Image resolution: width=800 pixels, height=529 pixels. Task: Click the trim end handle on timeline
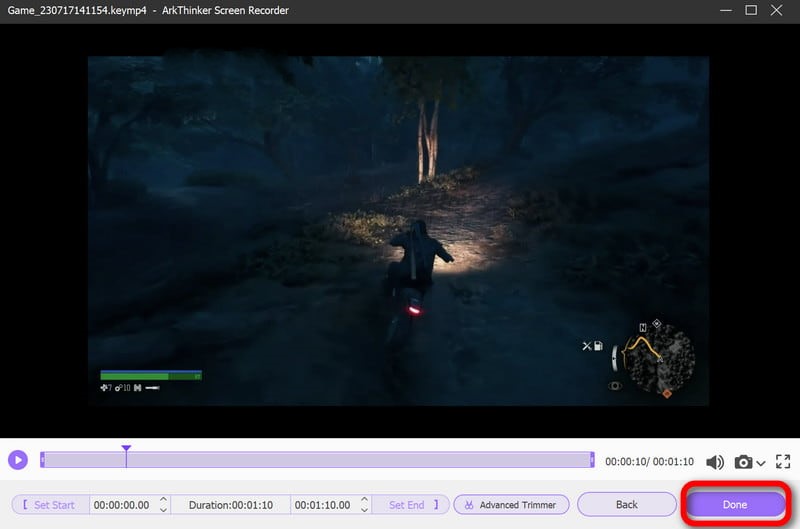coord(592,460)
